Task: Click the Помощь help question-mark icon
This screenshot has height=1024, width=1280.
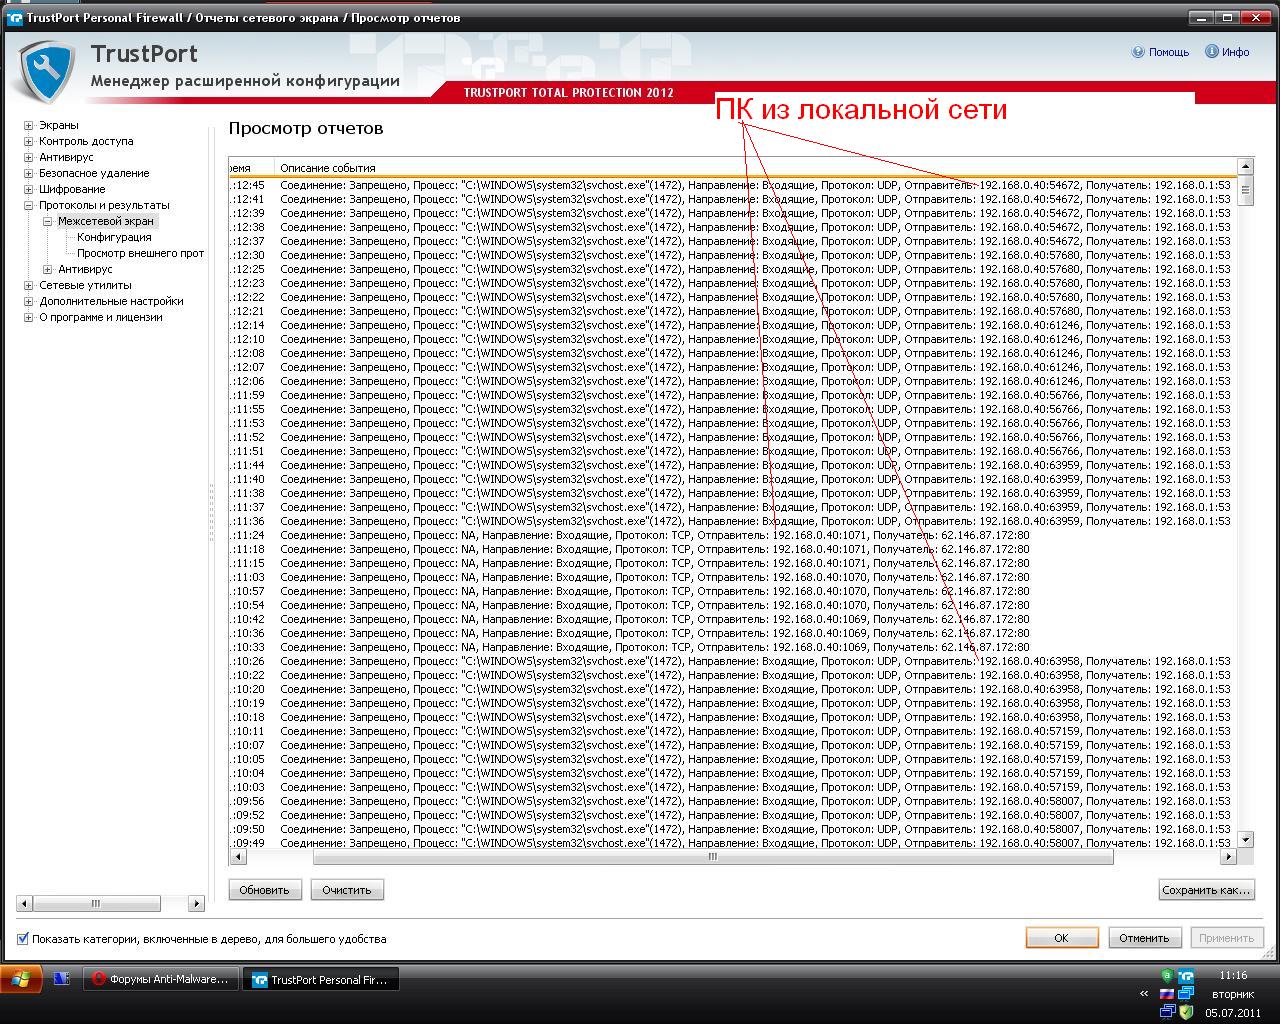Action: [1138, 52]
